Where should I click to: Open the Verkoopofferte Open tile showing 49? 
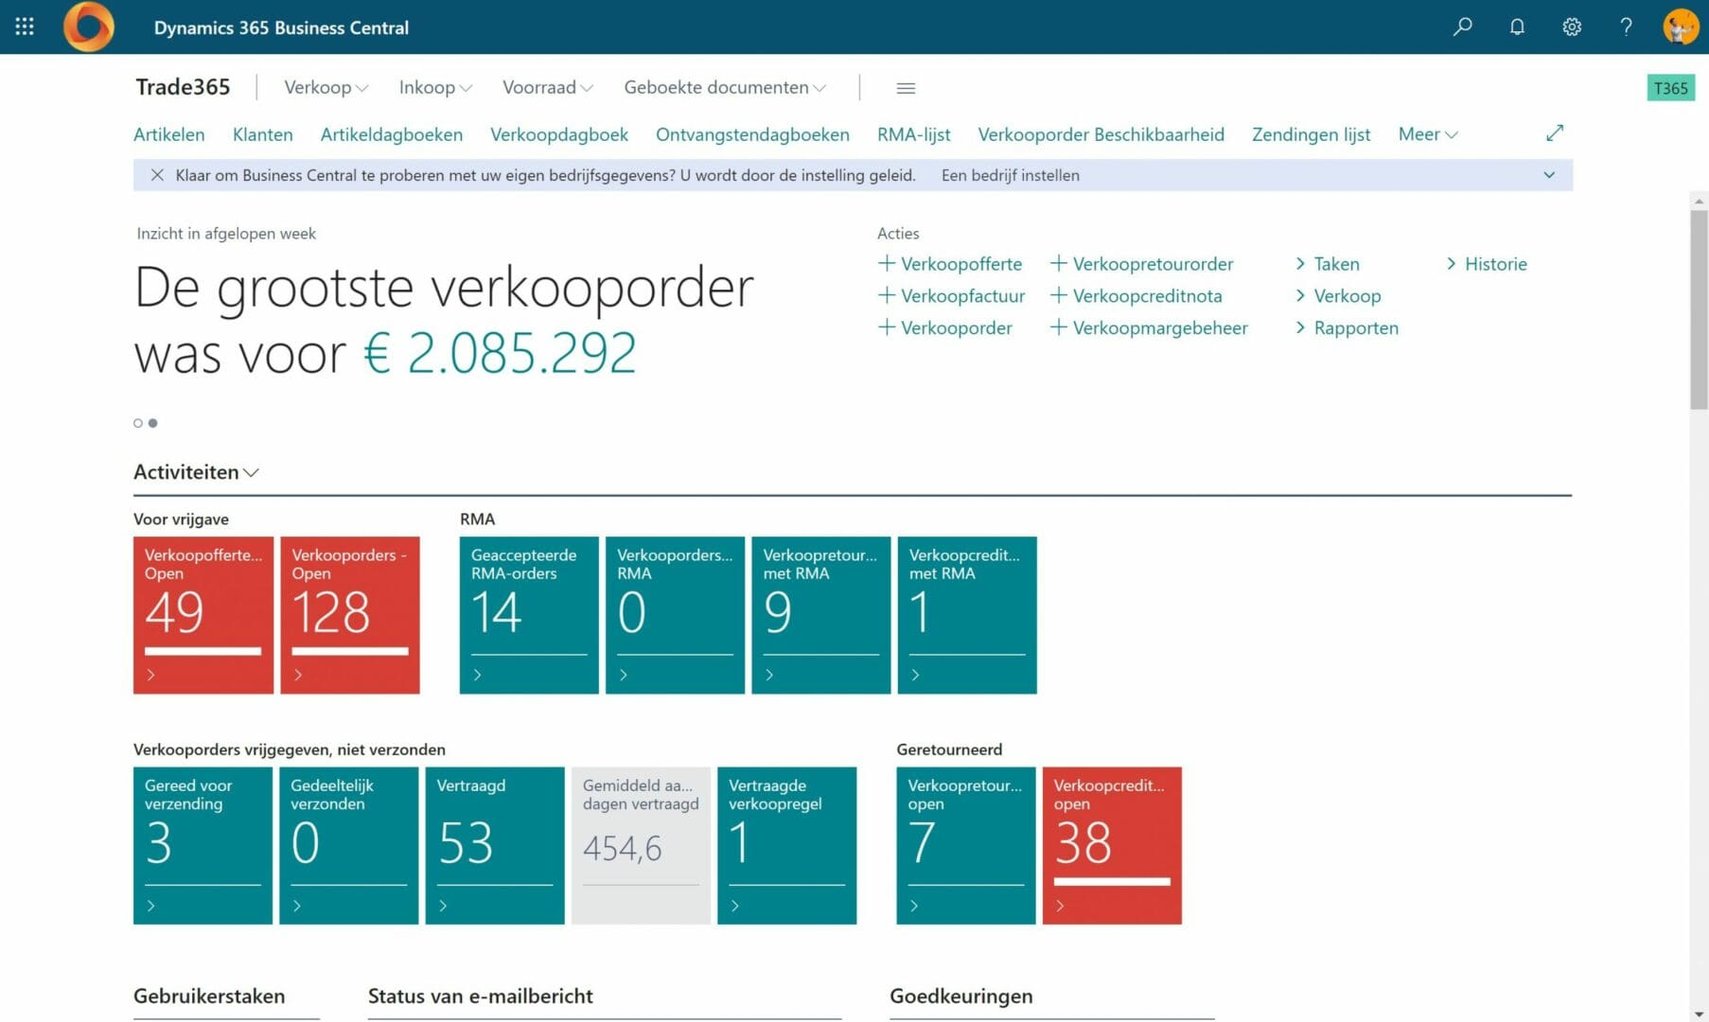tap(203, 615)
